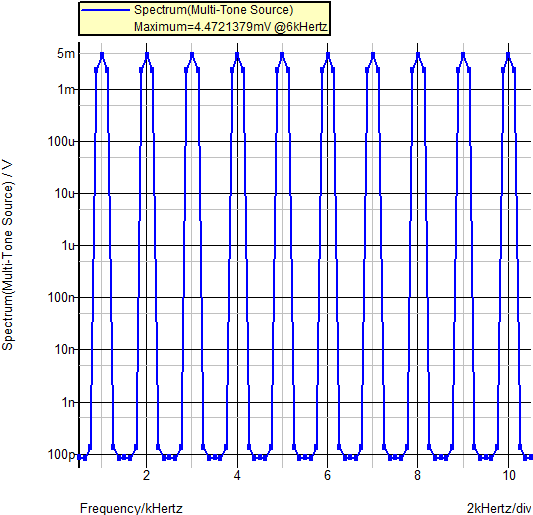The image size is (533, 515).
Task: Click the spectrum peak at 10 kHz
Action: [509, 54]
